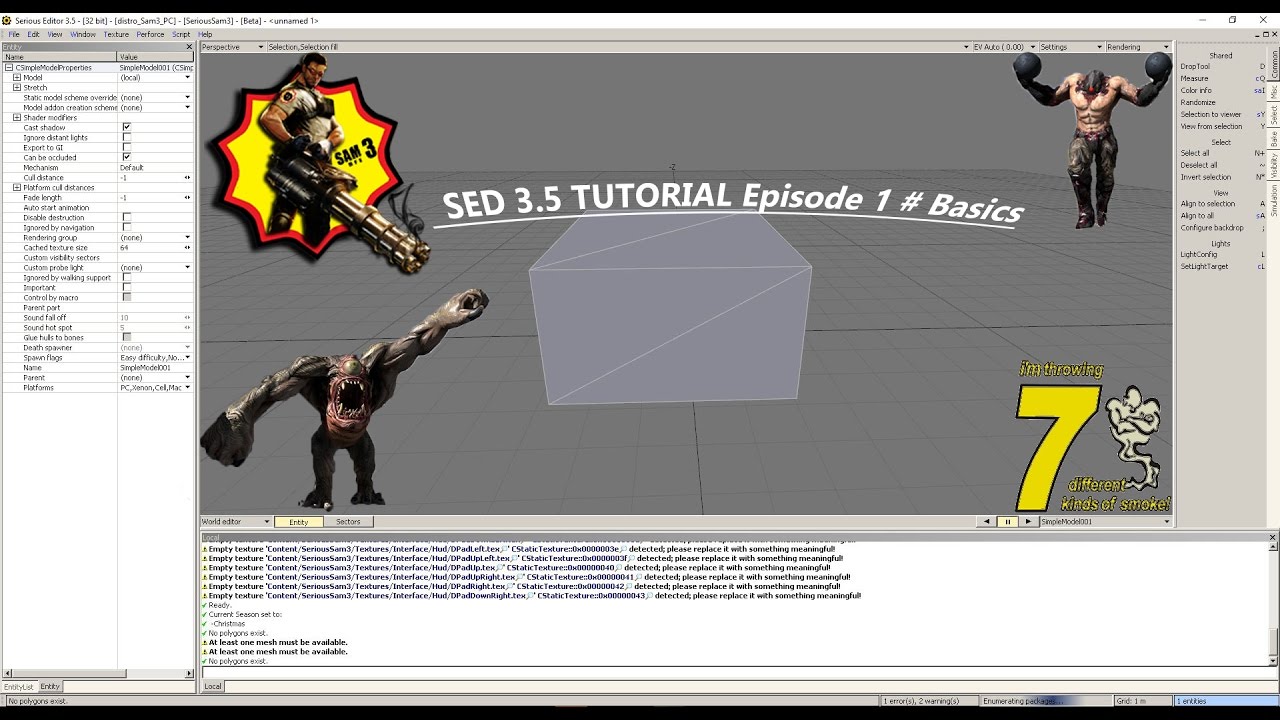Enable the Export to GI checkbox
1280x720 pixels.
click(x=127, y=147)
